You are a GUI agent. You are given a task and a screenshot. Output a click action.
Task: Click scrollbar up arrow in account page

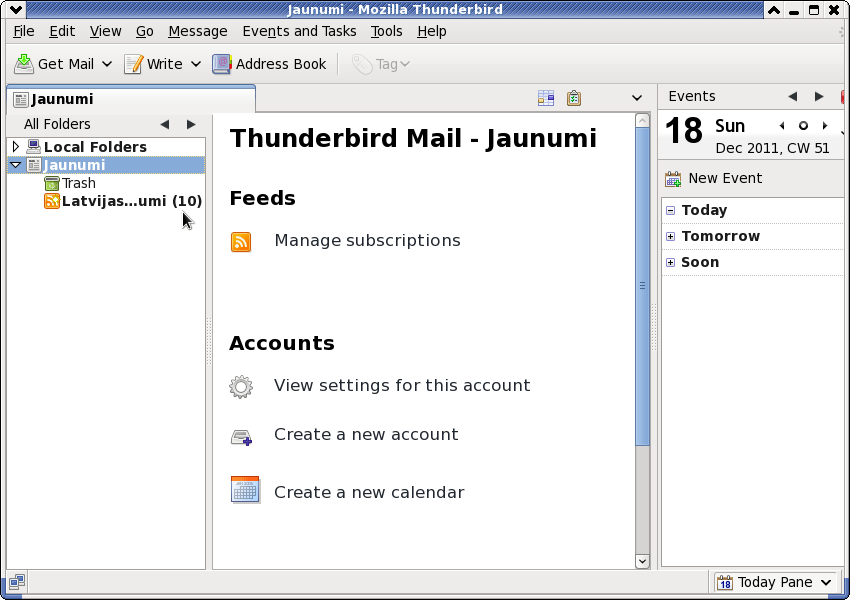(642, 120)
